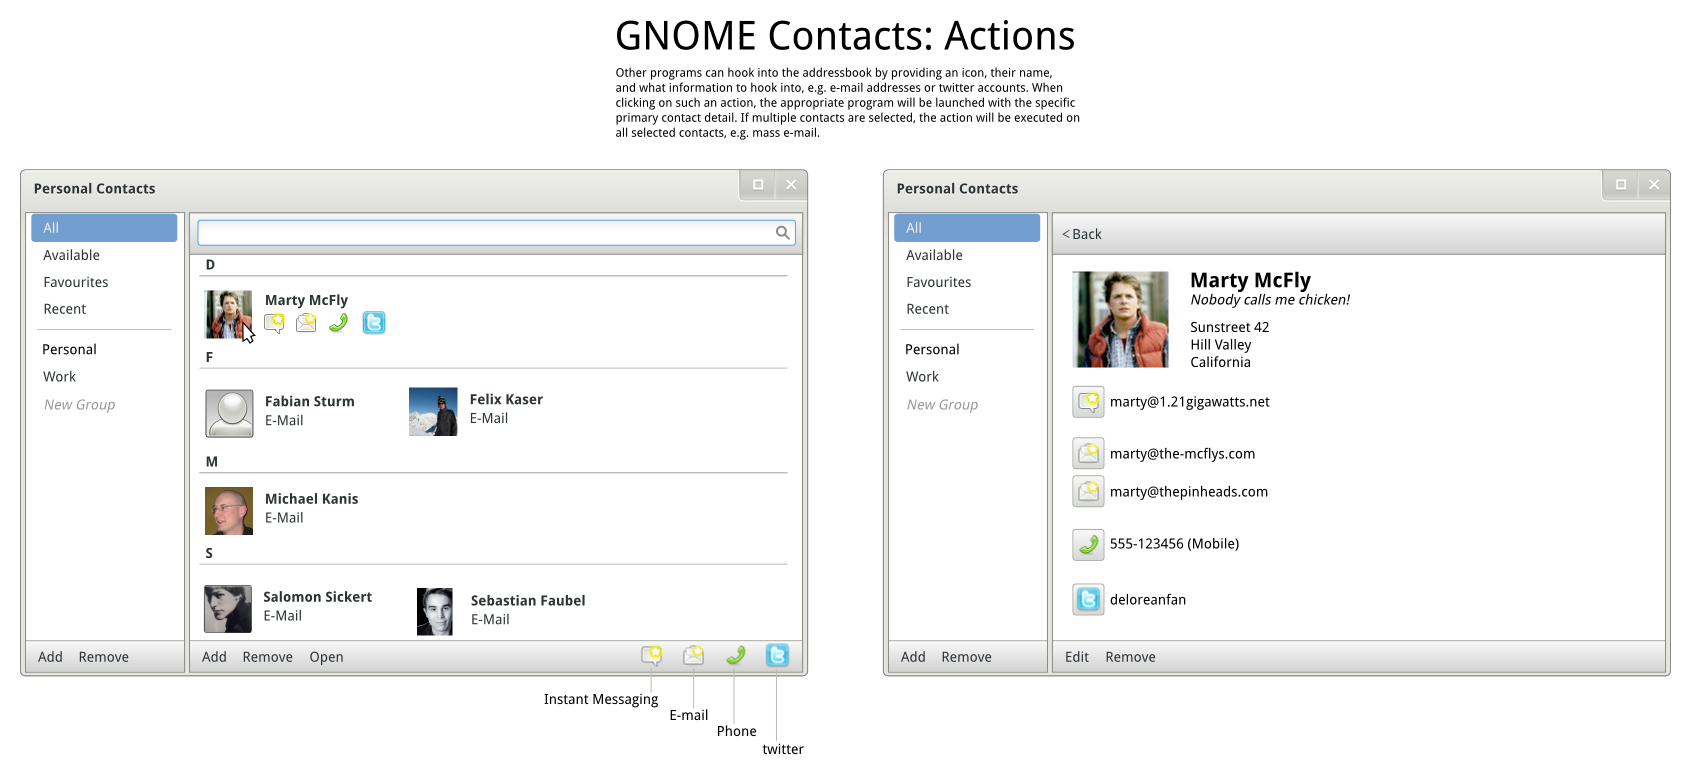The width and height of the screenshot is (1691, 774).
Task: Select Available in right window sidebar
Action: click(934, 256)
